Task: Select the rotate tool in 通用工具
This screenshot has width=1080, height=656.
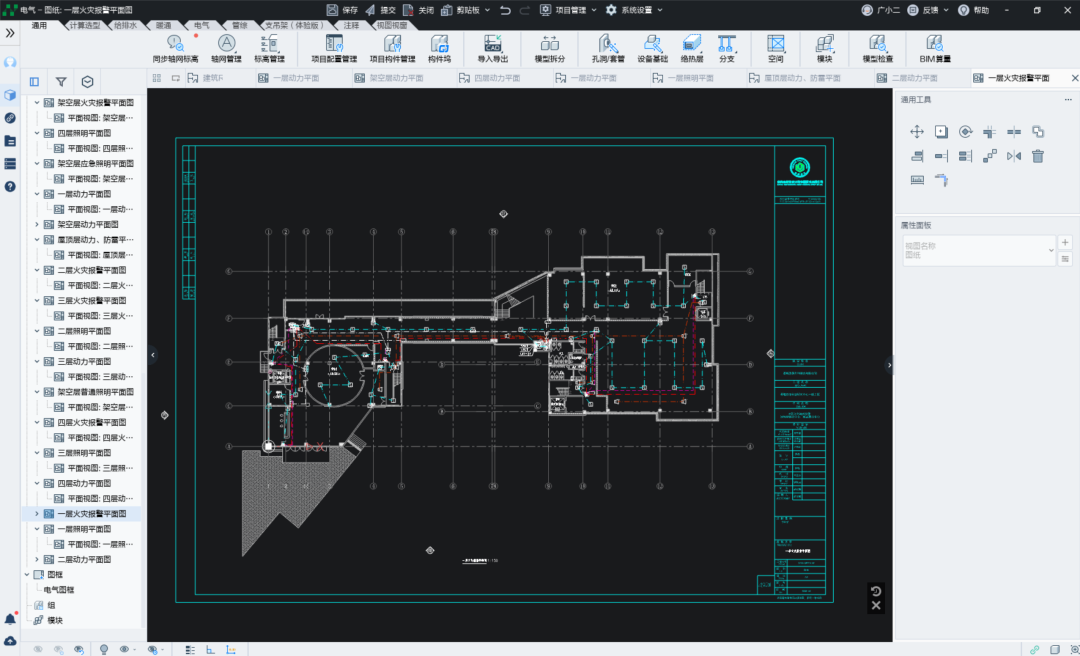Action: [966, 132]
